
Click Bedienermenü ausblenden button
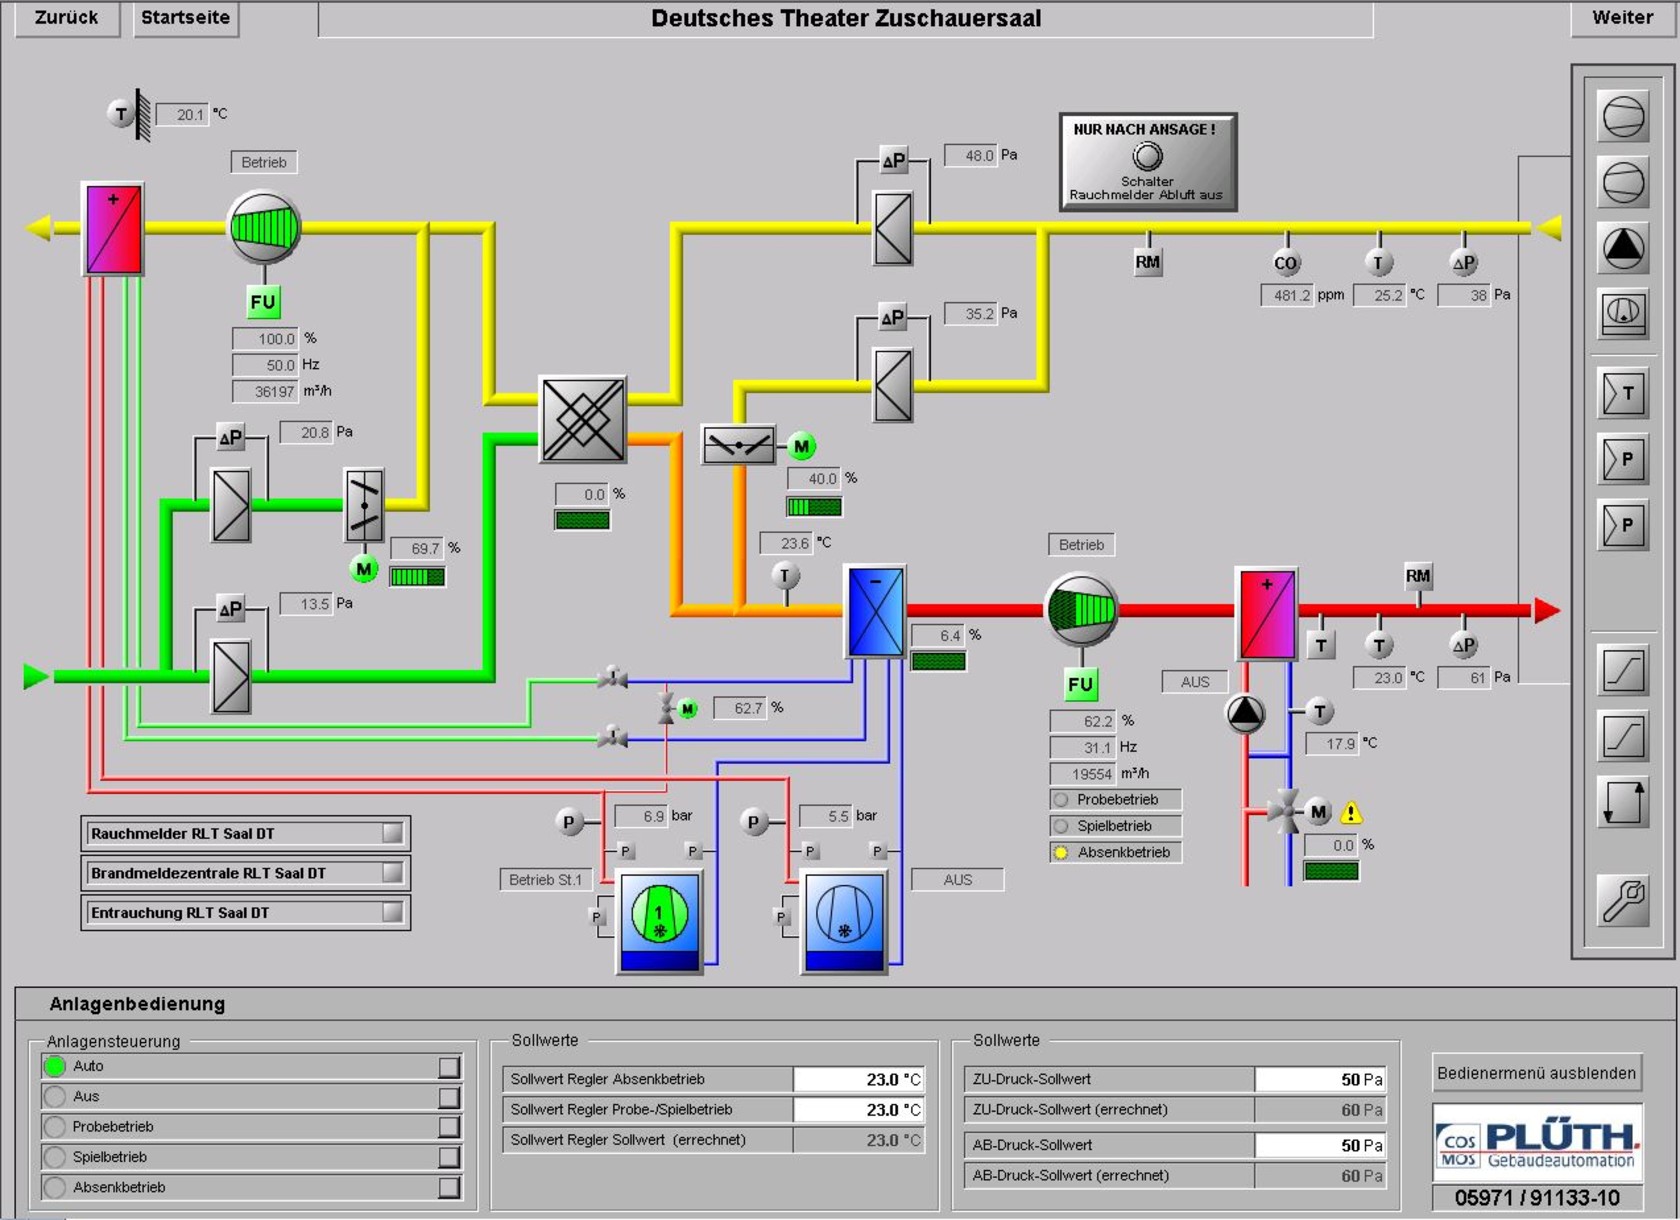coord(1536,1073)
